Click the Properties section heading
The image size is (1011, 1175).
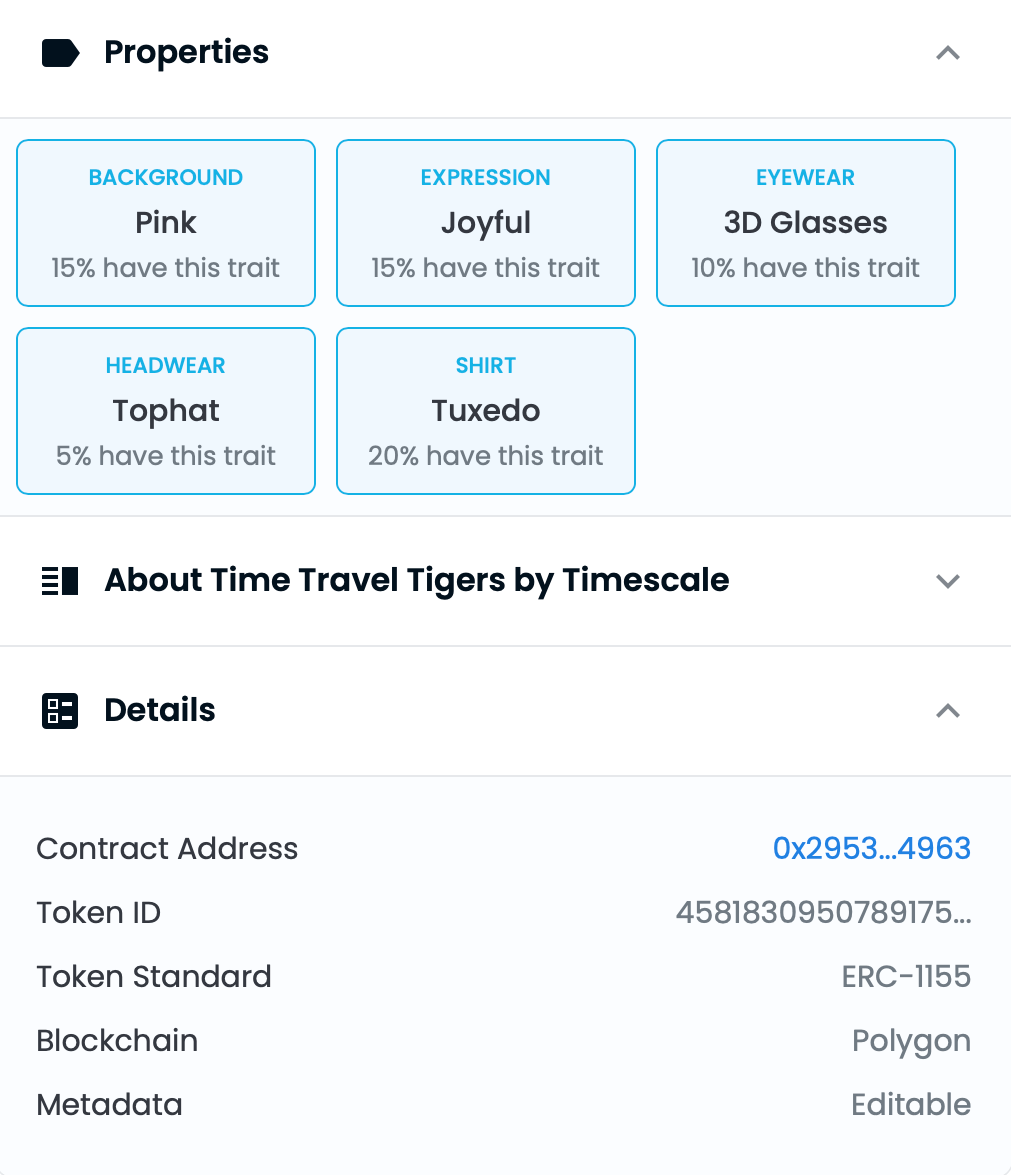186,53
